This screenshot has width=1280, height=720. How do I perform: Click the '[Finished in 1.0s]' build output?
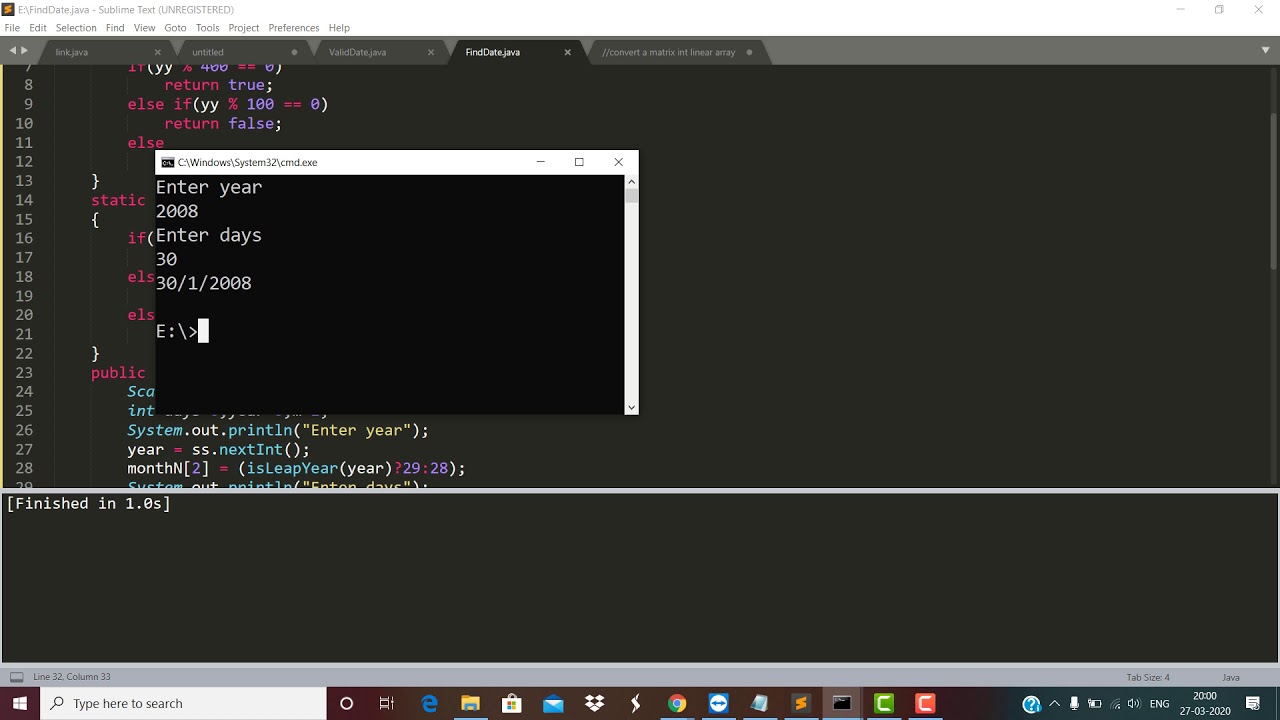point(89,504)
